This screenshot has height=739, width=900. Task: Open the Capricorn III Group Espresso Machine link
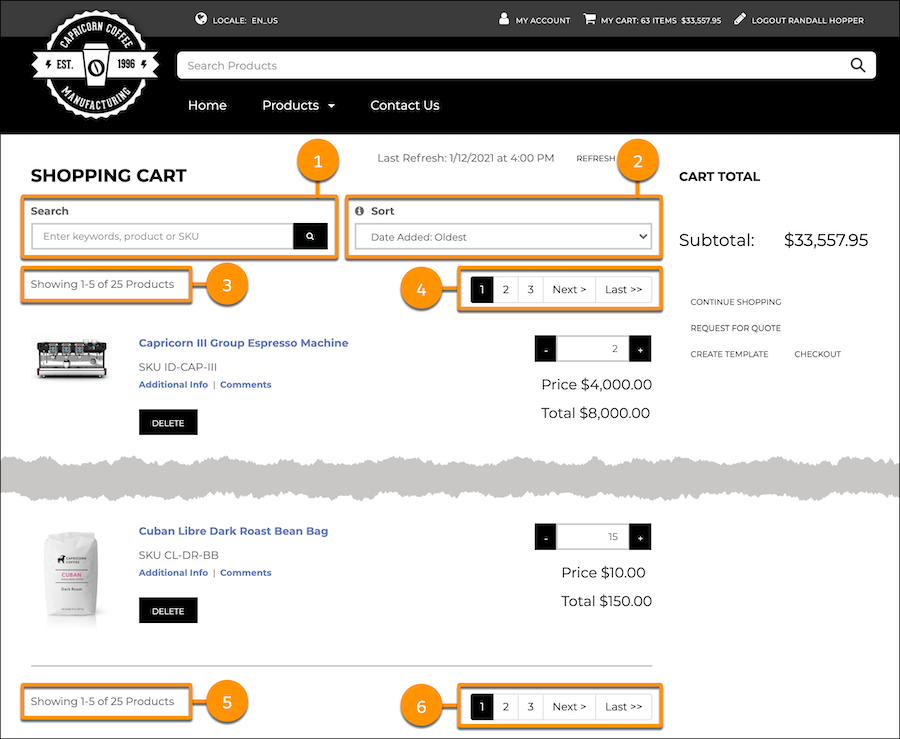point(243,343)
